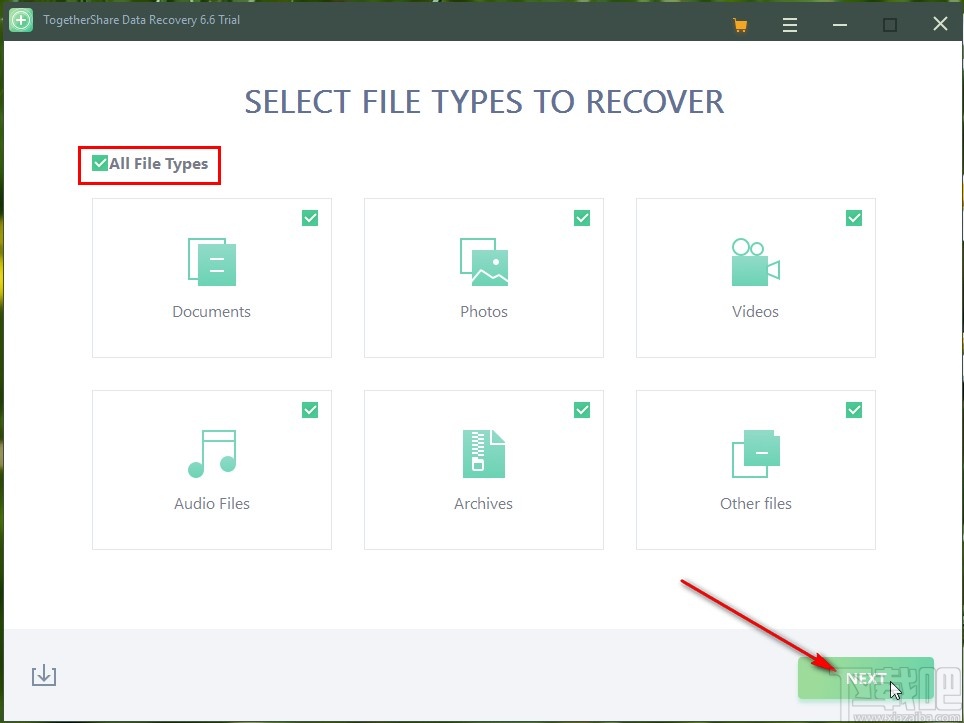
Task: Click the Audio Files card area
Action: coord(211,470)
